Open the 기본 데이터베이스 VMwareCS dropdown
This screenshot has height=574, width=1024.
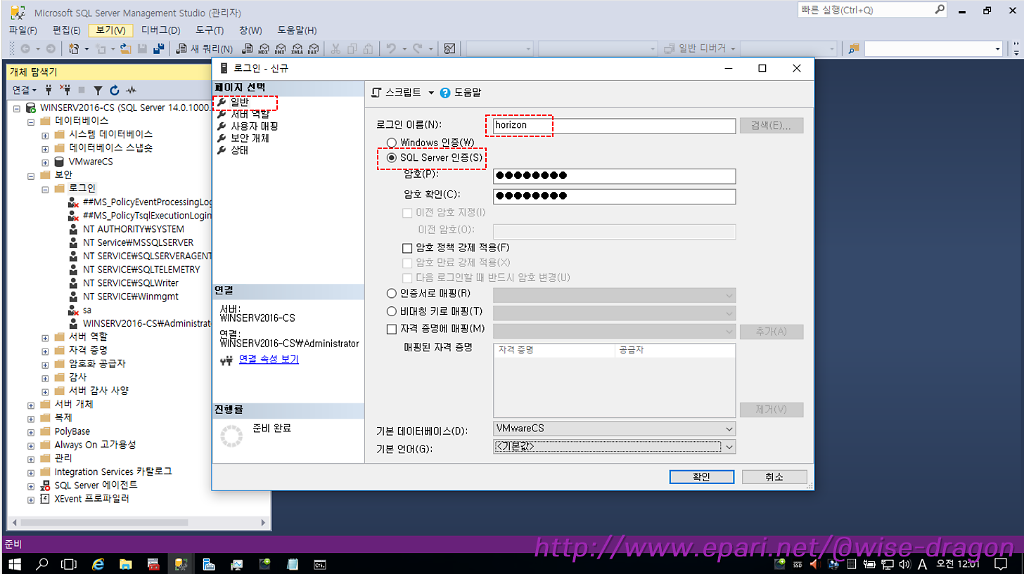click(x=614, y=428)
